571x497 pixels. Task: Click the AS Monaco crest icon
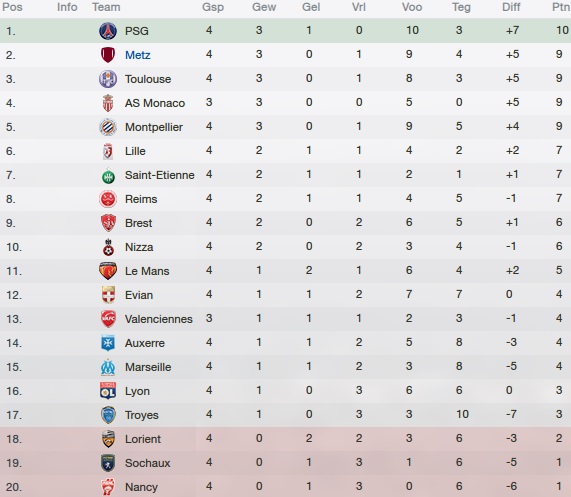(x=108, y=103)
